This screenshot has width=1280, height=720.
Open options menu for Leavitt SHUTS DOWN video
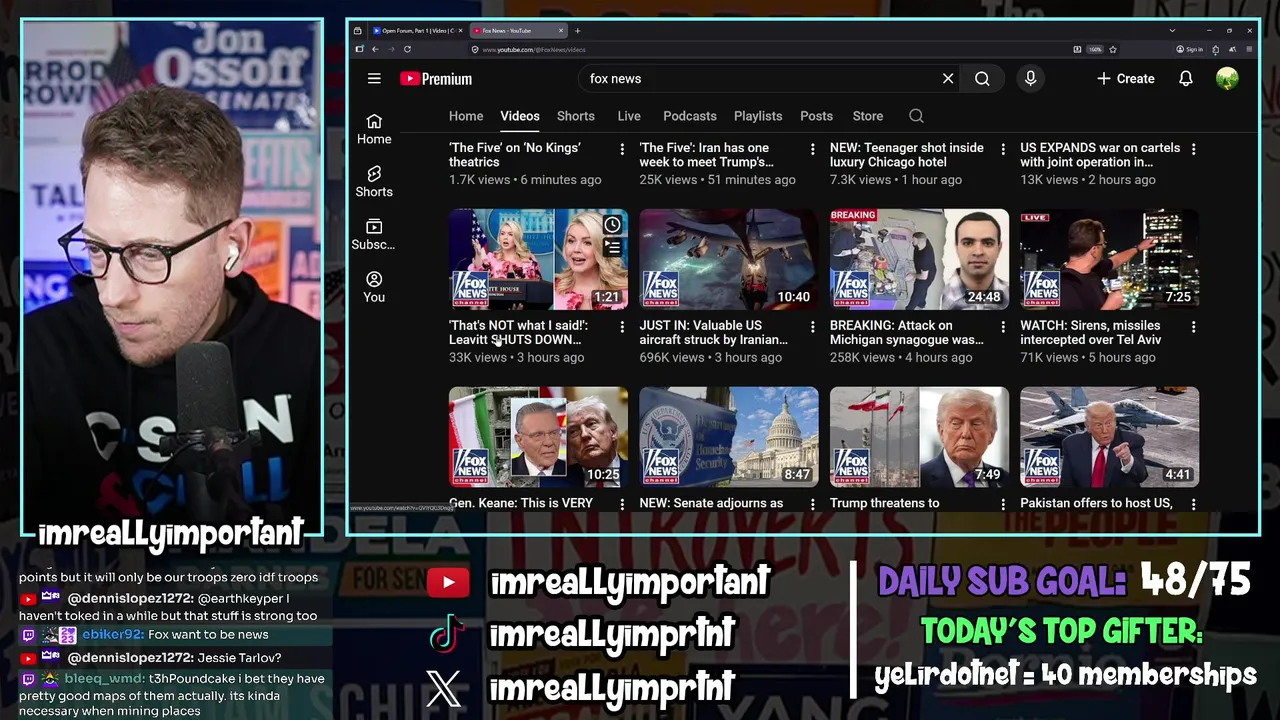tap(622, 327)
